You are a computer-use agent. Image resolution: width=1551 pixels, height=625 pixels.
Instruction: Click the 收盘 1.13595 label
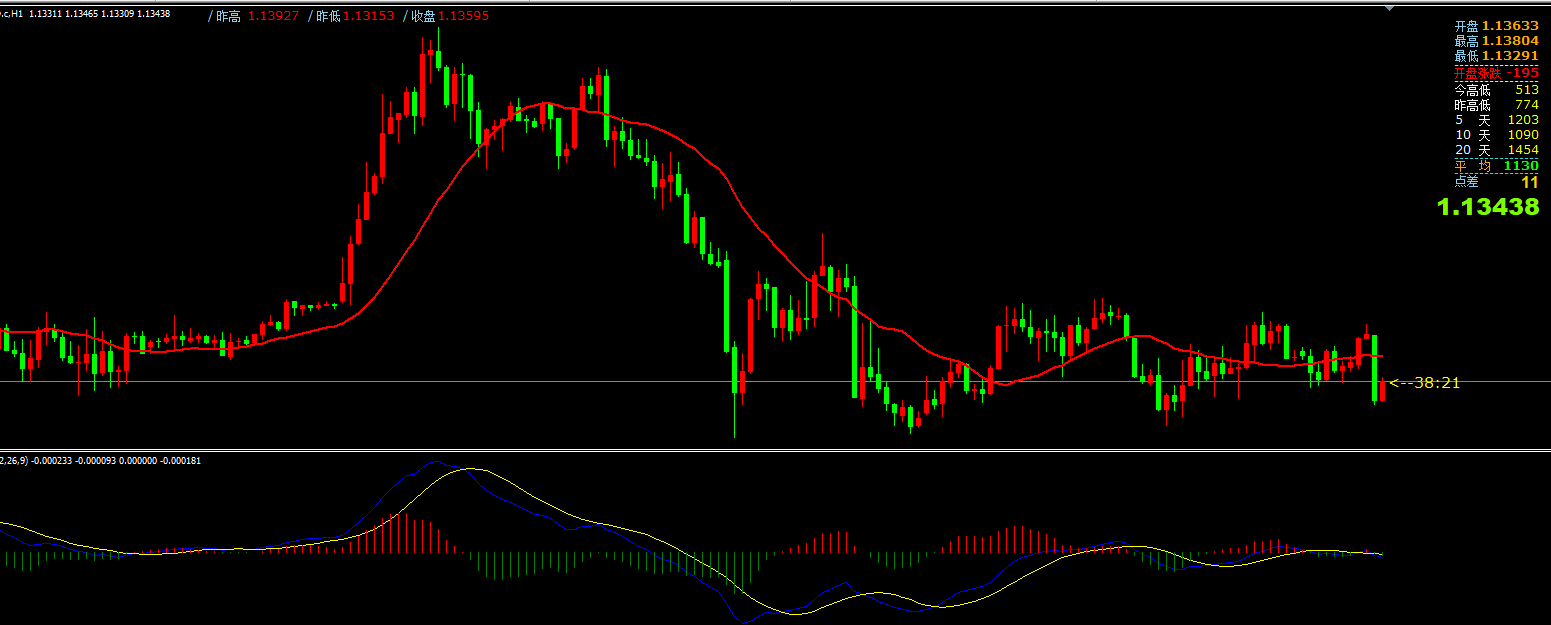click(449, 16)
